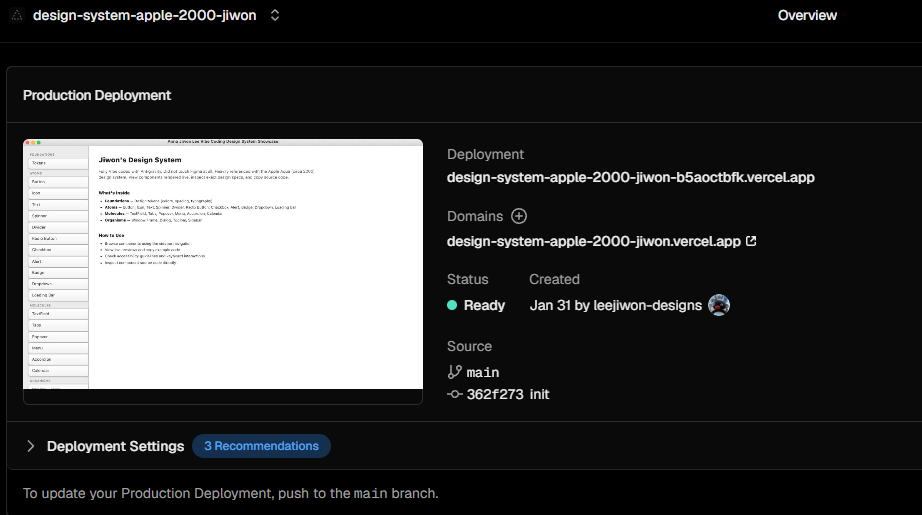Click the Deployment Settings label
922x515 pixels.
tap(115, 446)
